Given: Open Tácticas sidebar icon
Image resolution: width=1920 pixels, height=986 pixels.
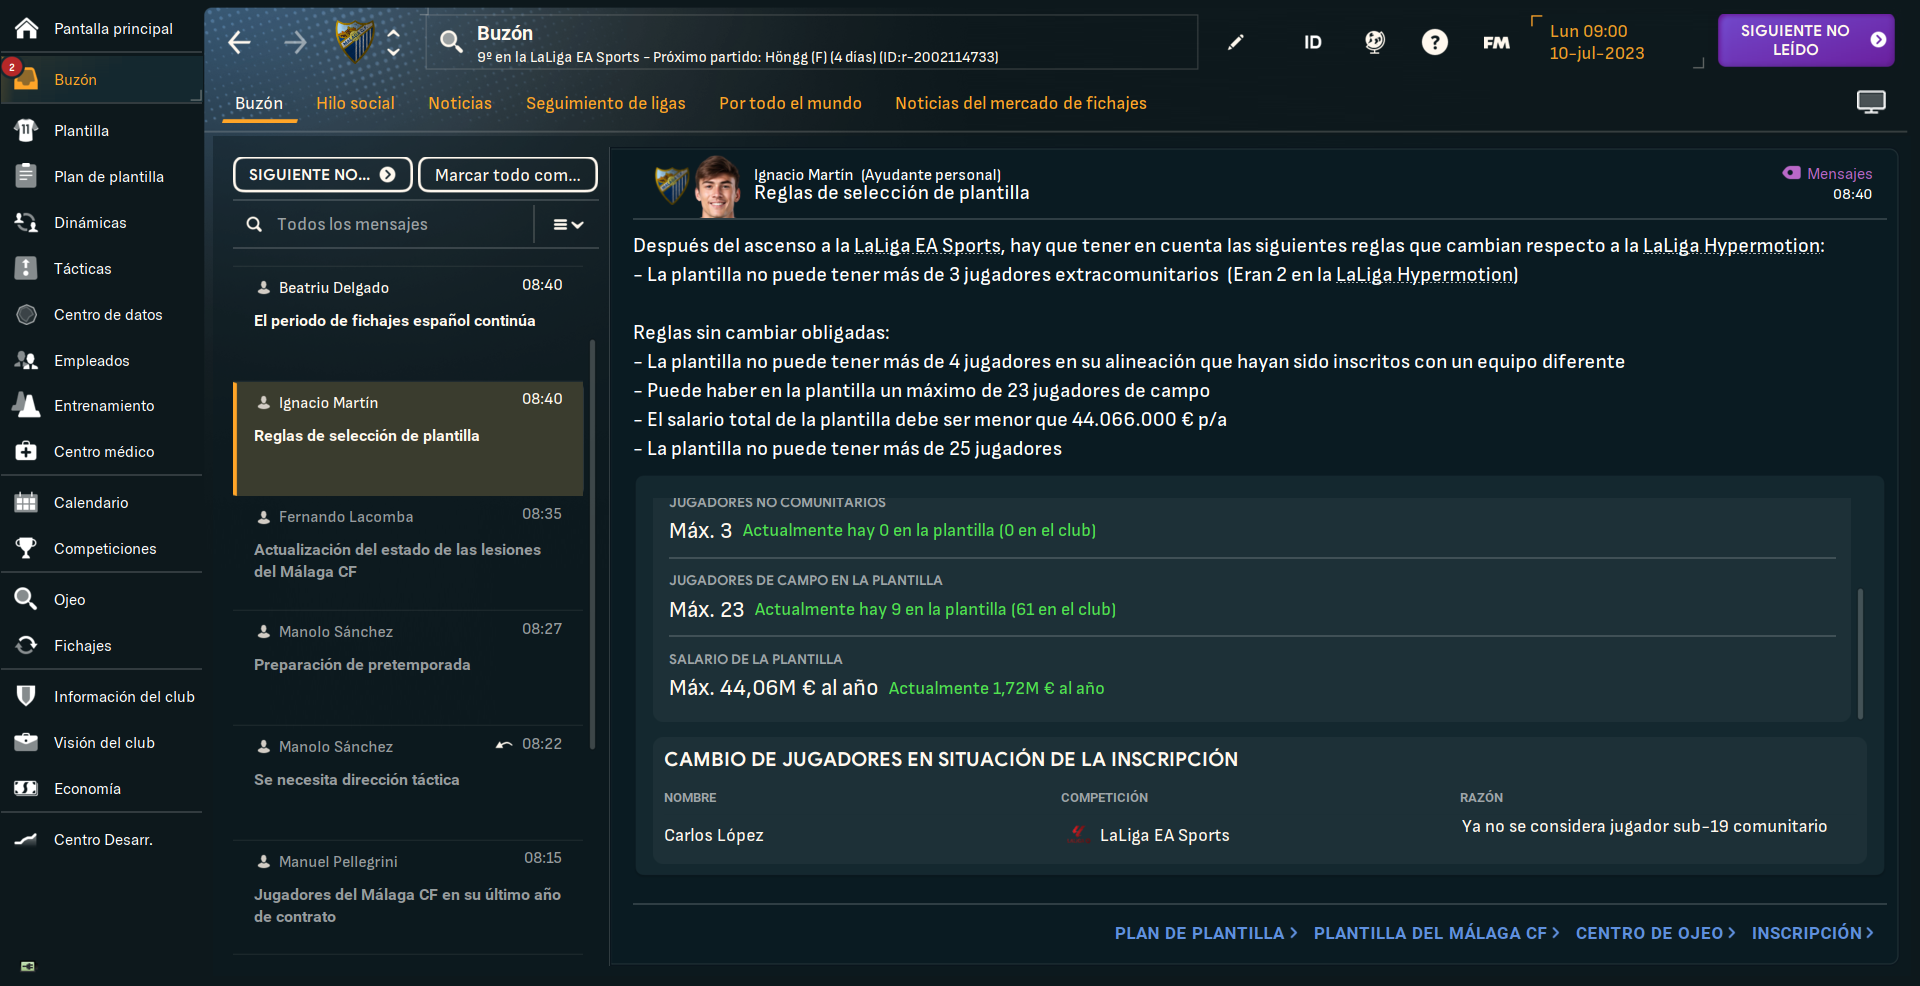Looking at the screenshot, I should (x=27, y=268).
